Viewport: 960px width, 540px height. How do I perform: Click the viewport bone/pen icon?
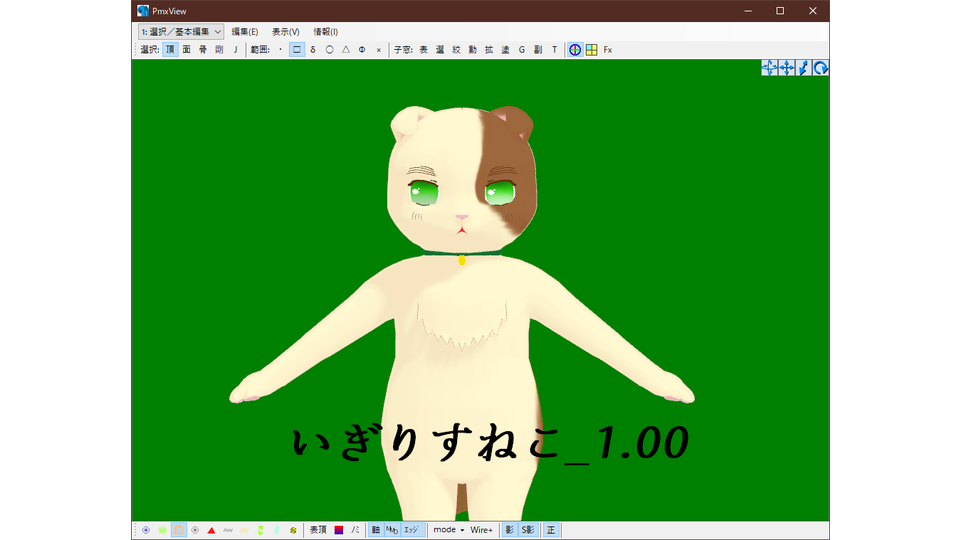[x=804, y=68]
